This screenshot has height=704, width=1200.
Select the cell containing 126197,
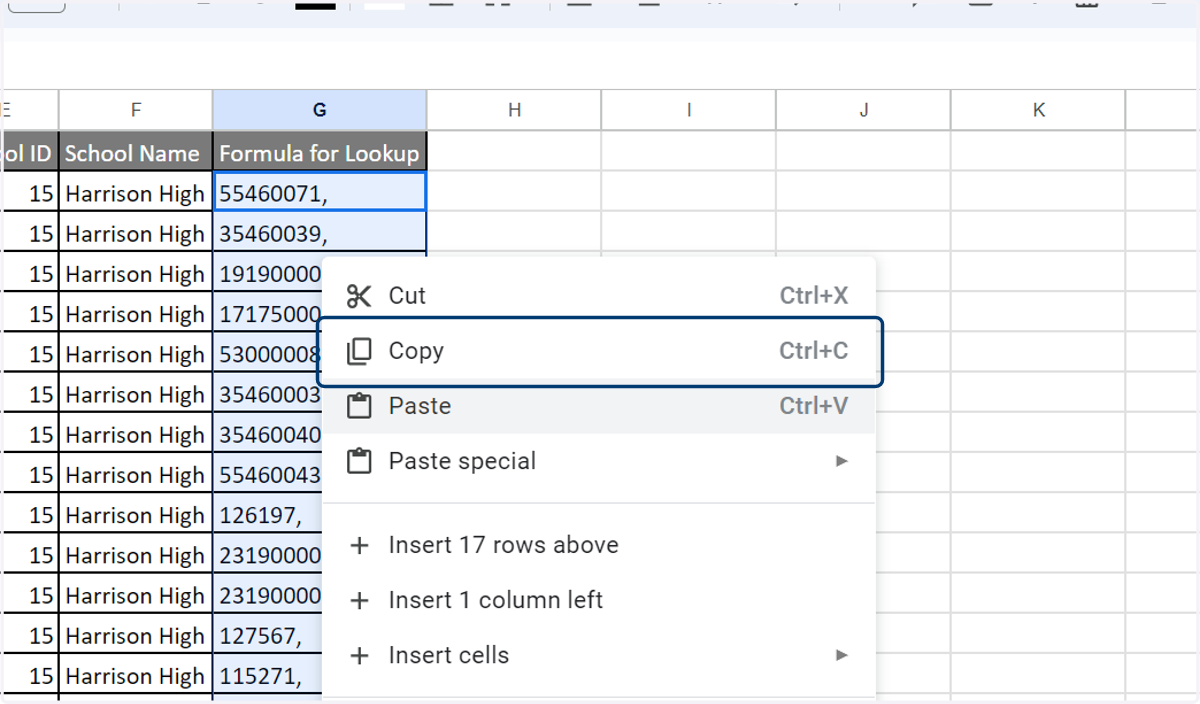pos(268,515)
